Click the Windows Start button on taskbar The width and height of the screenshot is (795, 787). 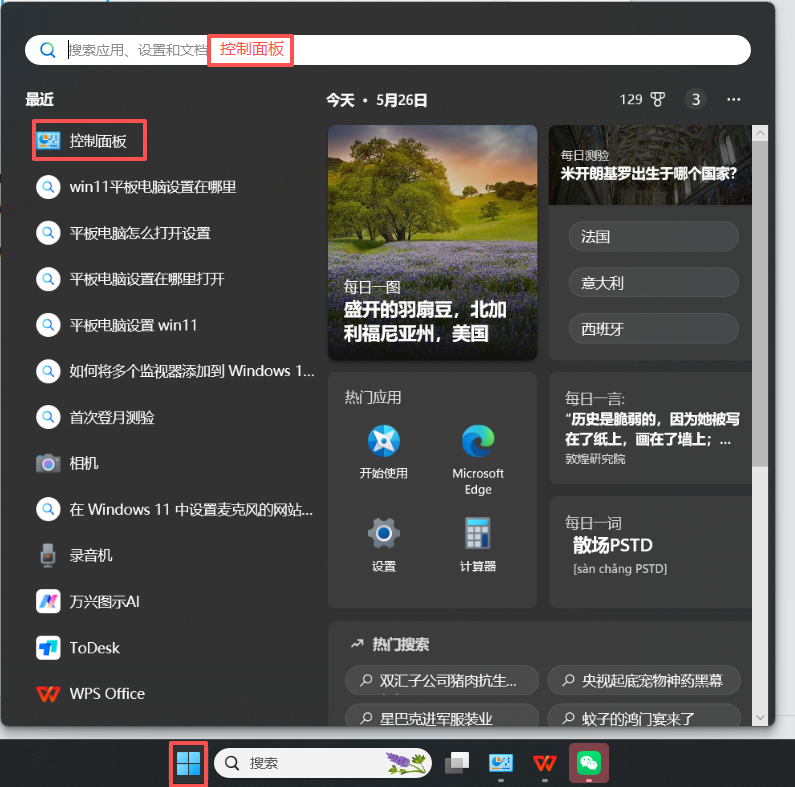tap(188, 763)
